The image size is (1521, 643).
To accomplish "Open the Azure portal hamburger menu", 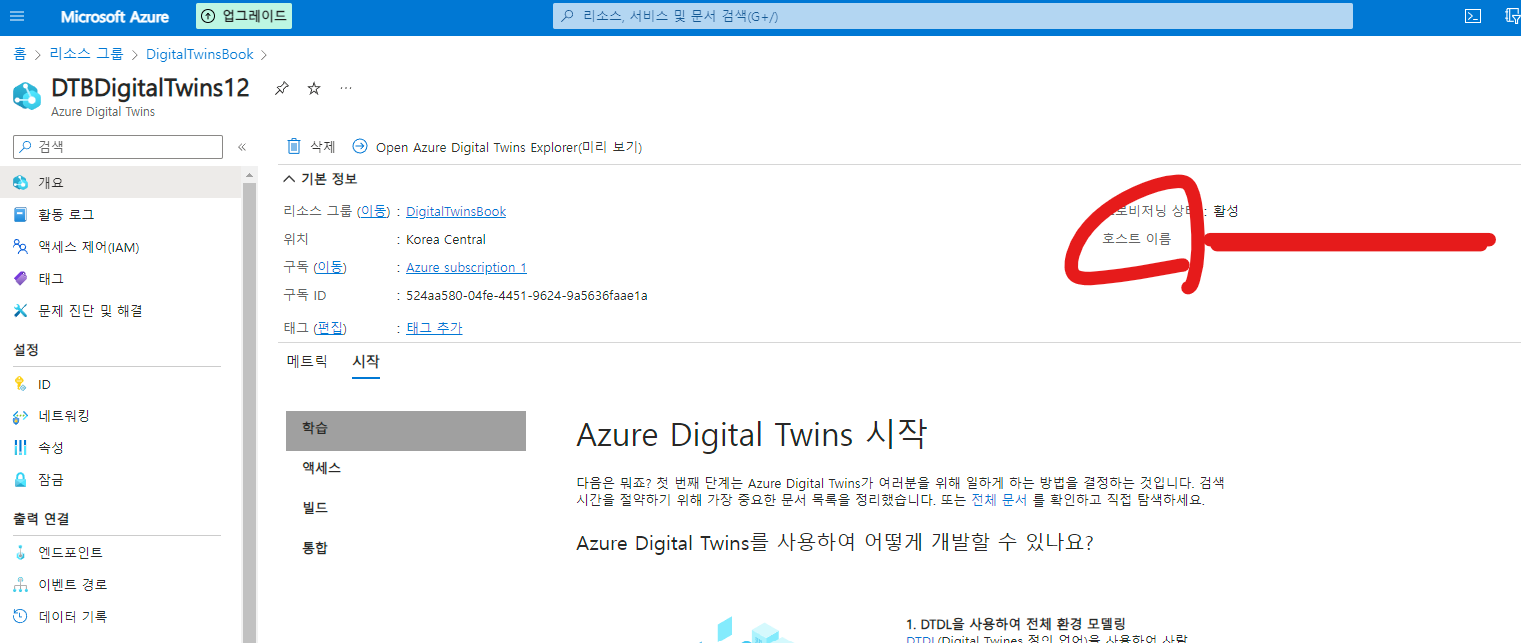I will (x=17, y=16).
